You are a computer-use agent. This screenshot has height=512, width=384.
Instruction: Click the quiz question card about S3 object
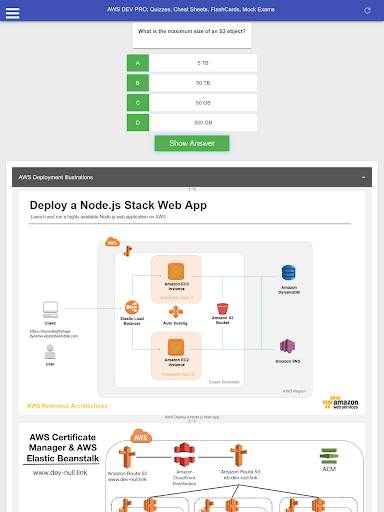pos(192,35)
